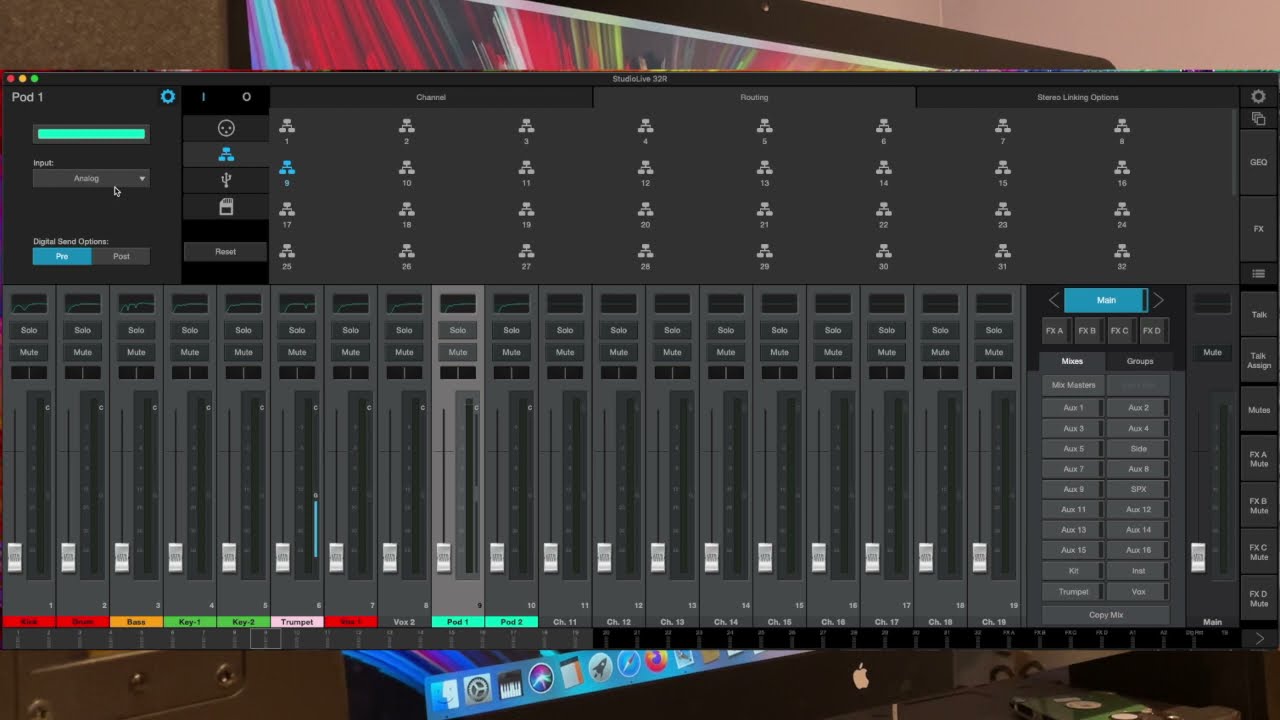Open Stereo Linking Options tab

click(1077, 97)
